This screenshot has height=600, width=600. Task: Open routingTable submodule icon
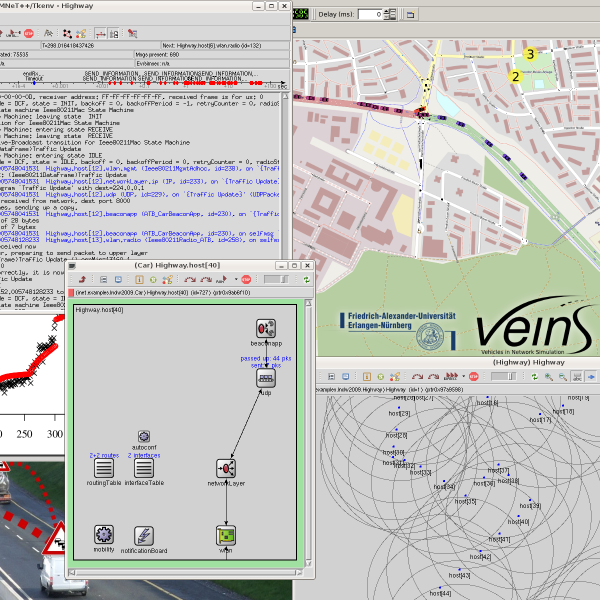coord(104,468)
